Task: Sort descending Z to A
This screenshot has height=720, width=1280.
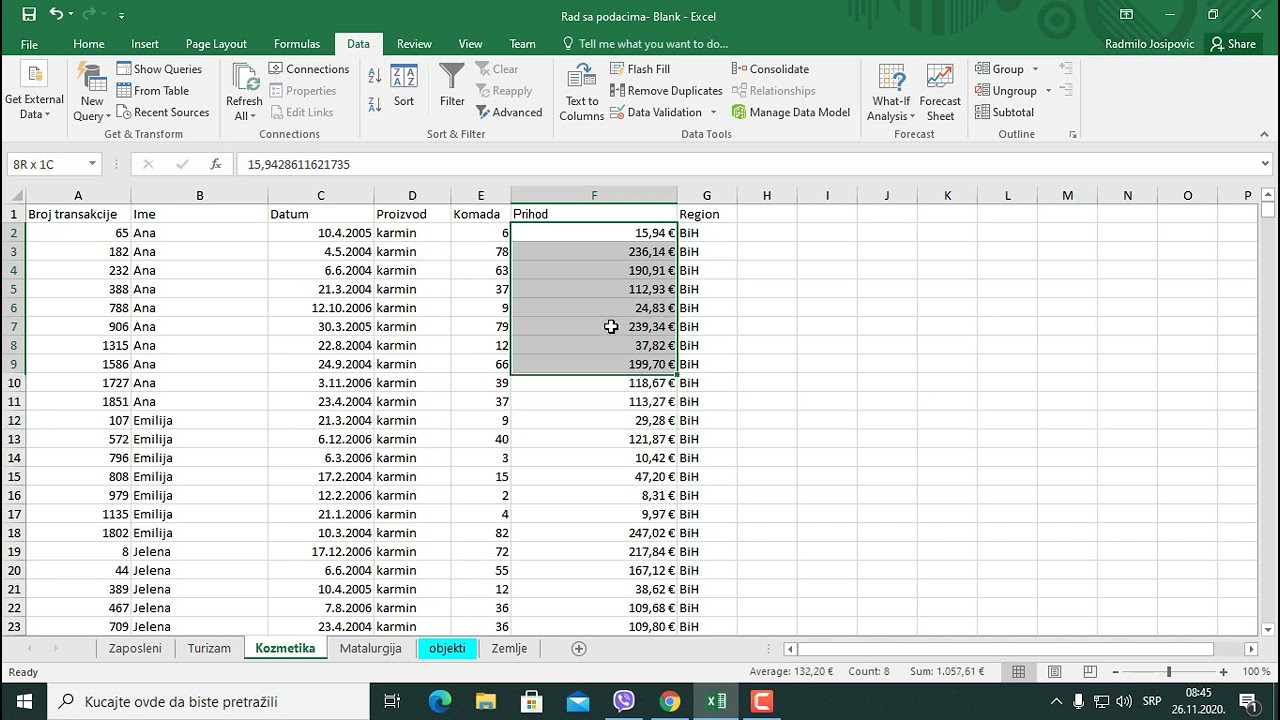Action: click(375, 103)
